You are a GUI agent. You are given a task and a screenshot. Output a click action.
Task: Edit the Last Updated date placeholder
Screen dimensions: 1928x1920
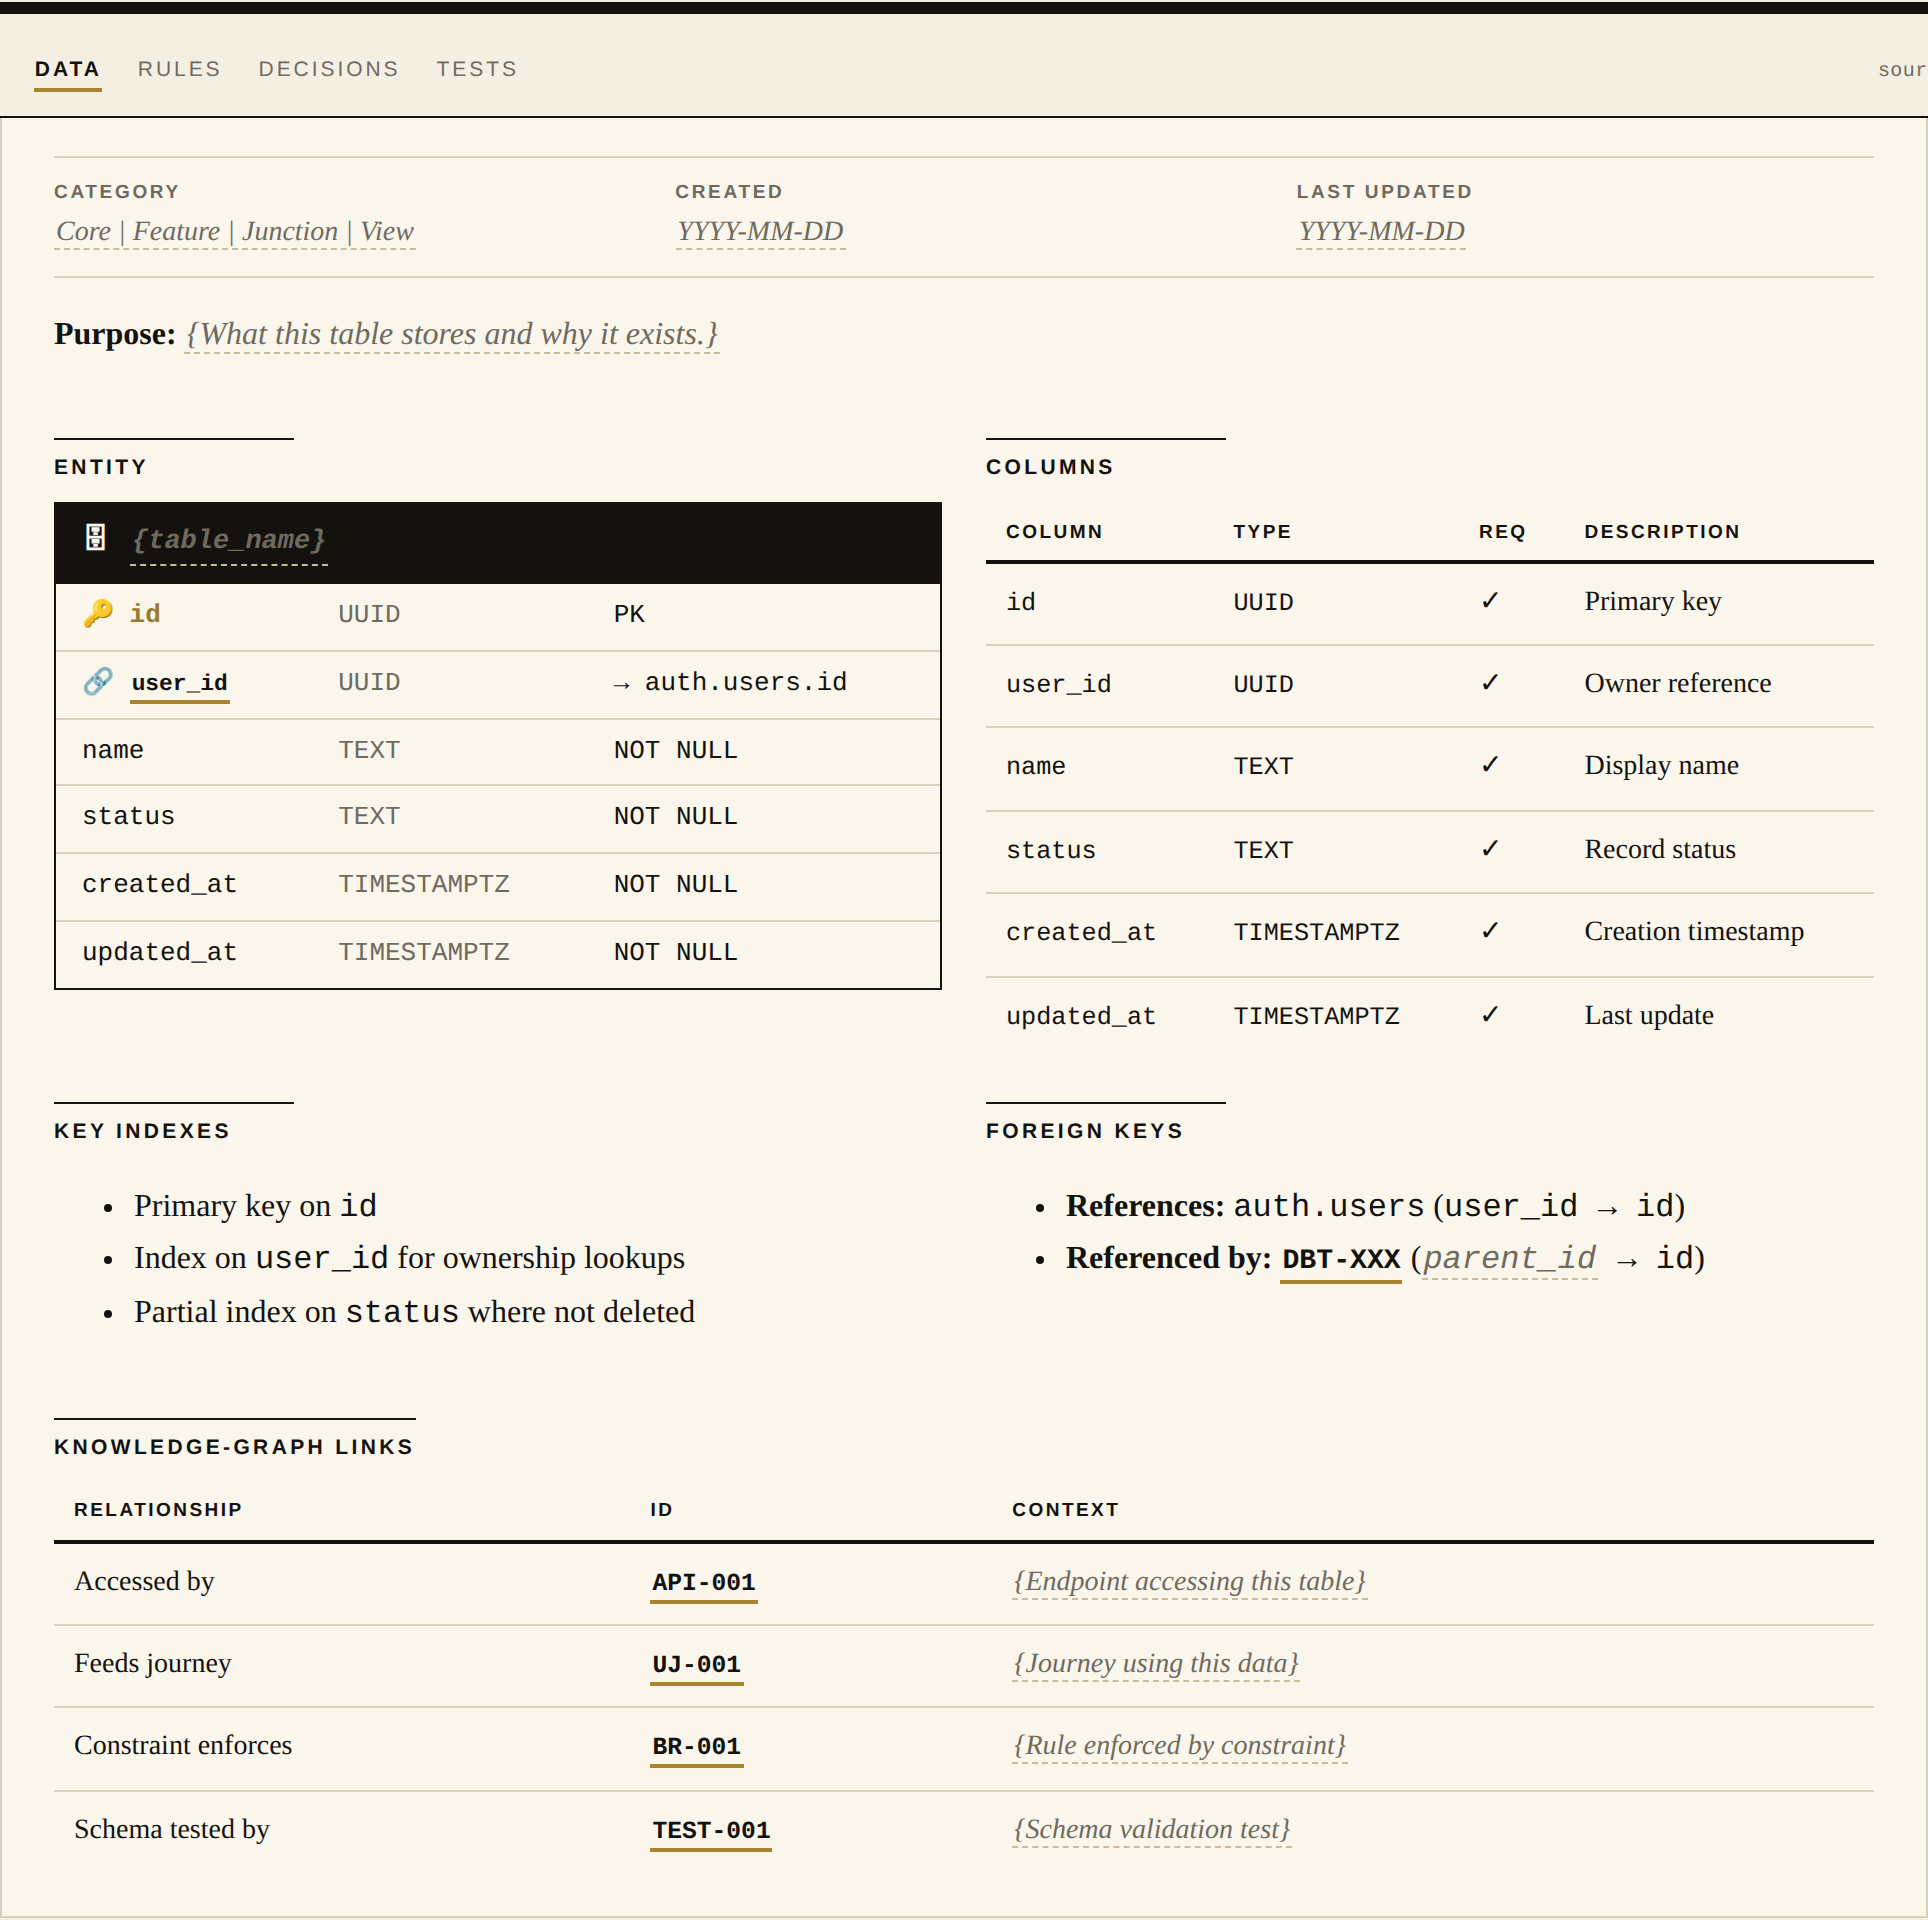tap(1381, 232)
